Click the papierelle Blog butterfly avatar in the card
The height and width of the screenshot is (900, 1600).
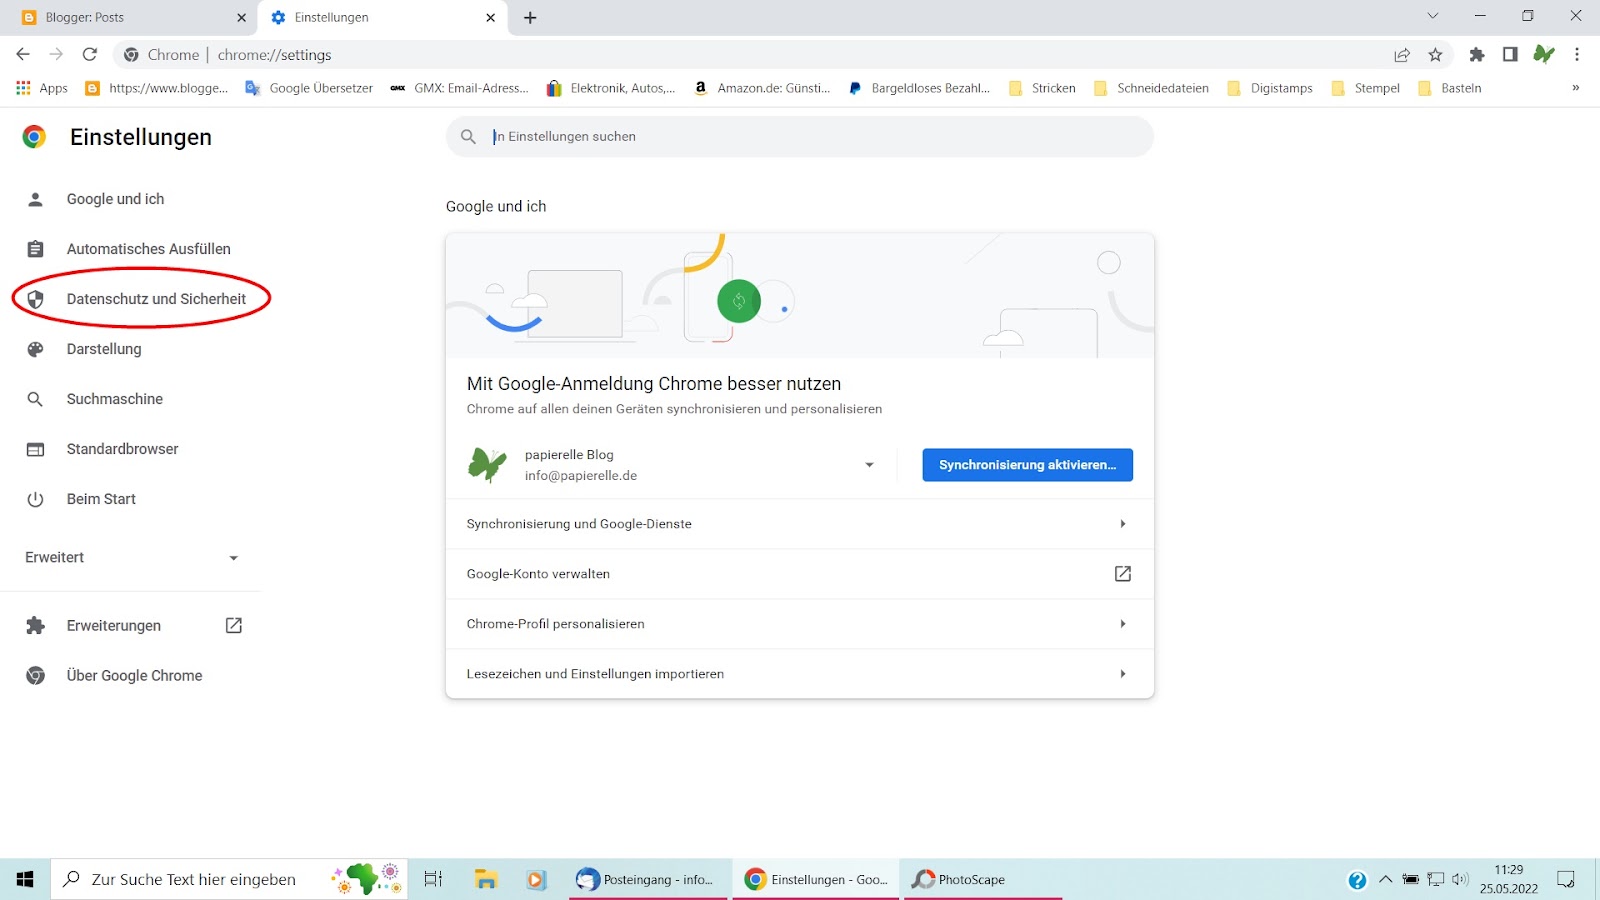[487, 465]
